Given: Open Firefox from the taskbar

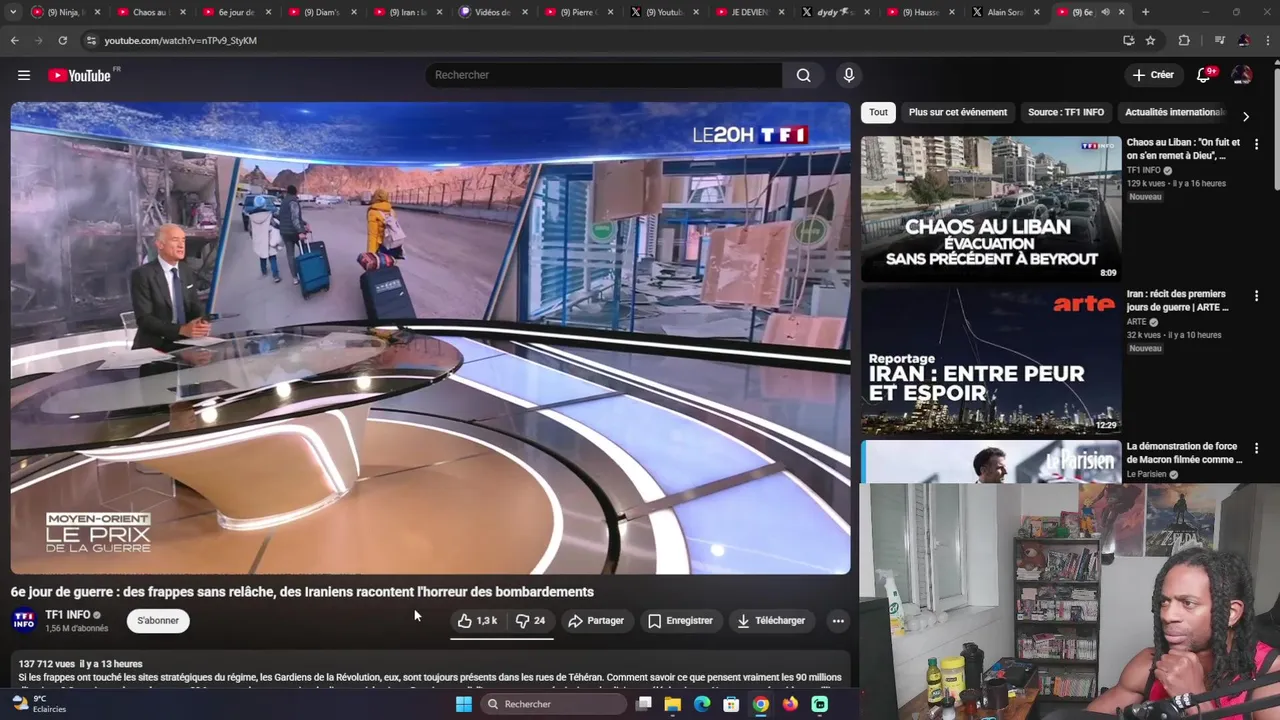Looking at the screenshot, I should 790,704.
